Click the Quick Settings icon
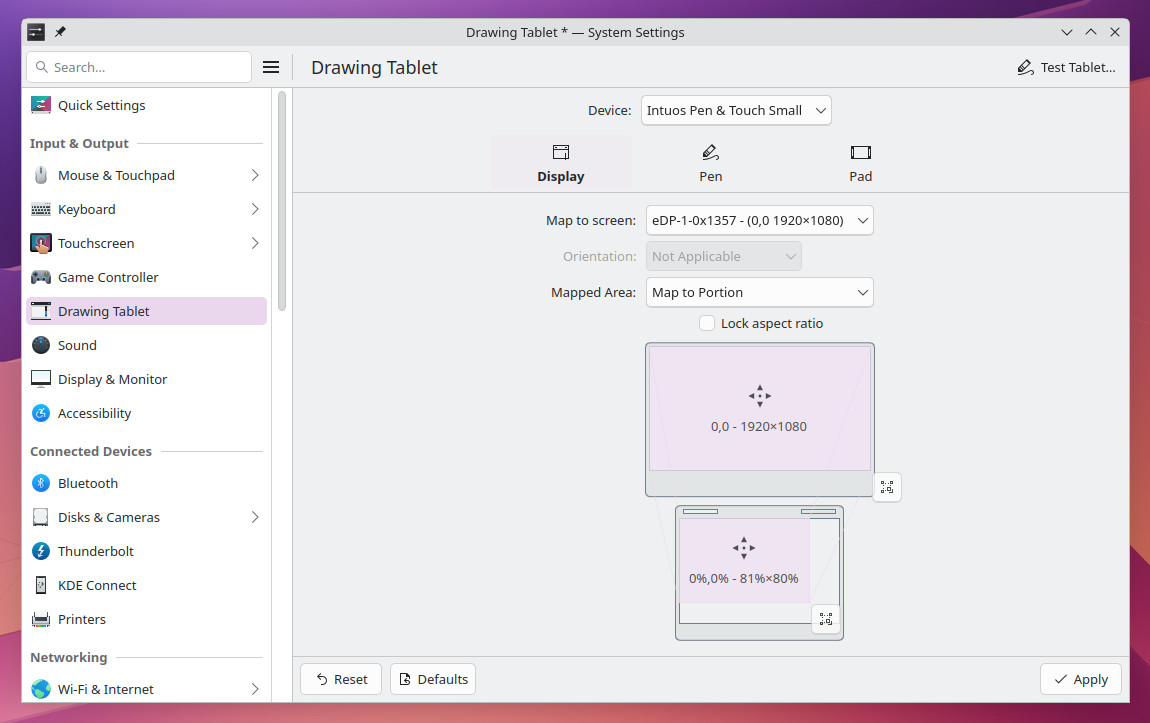 41,105
